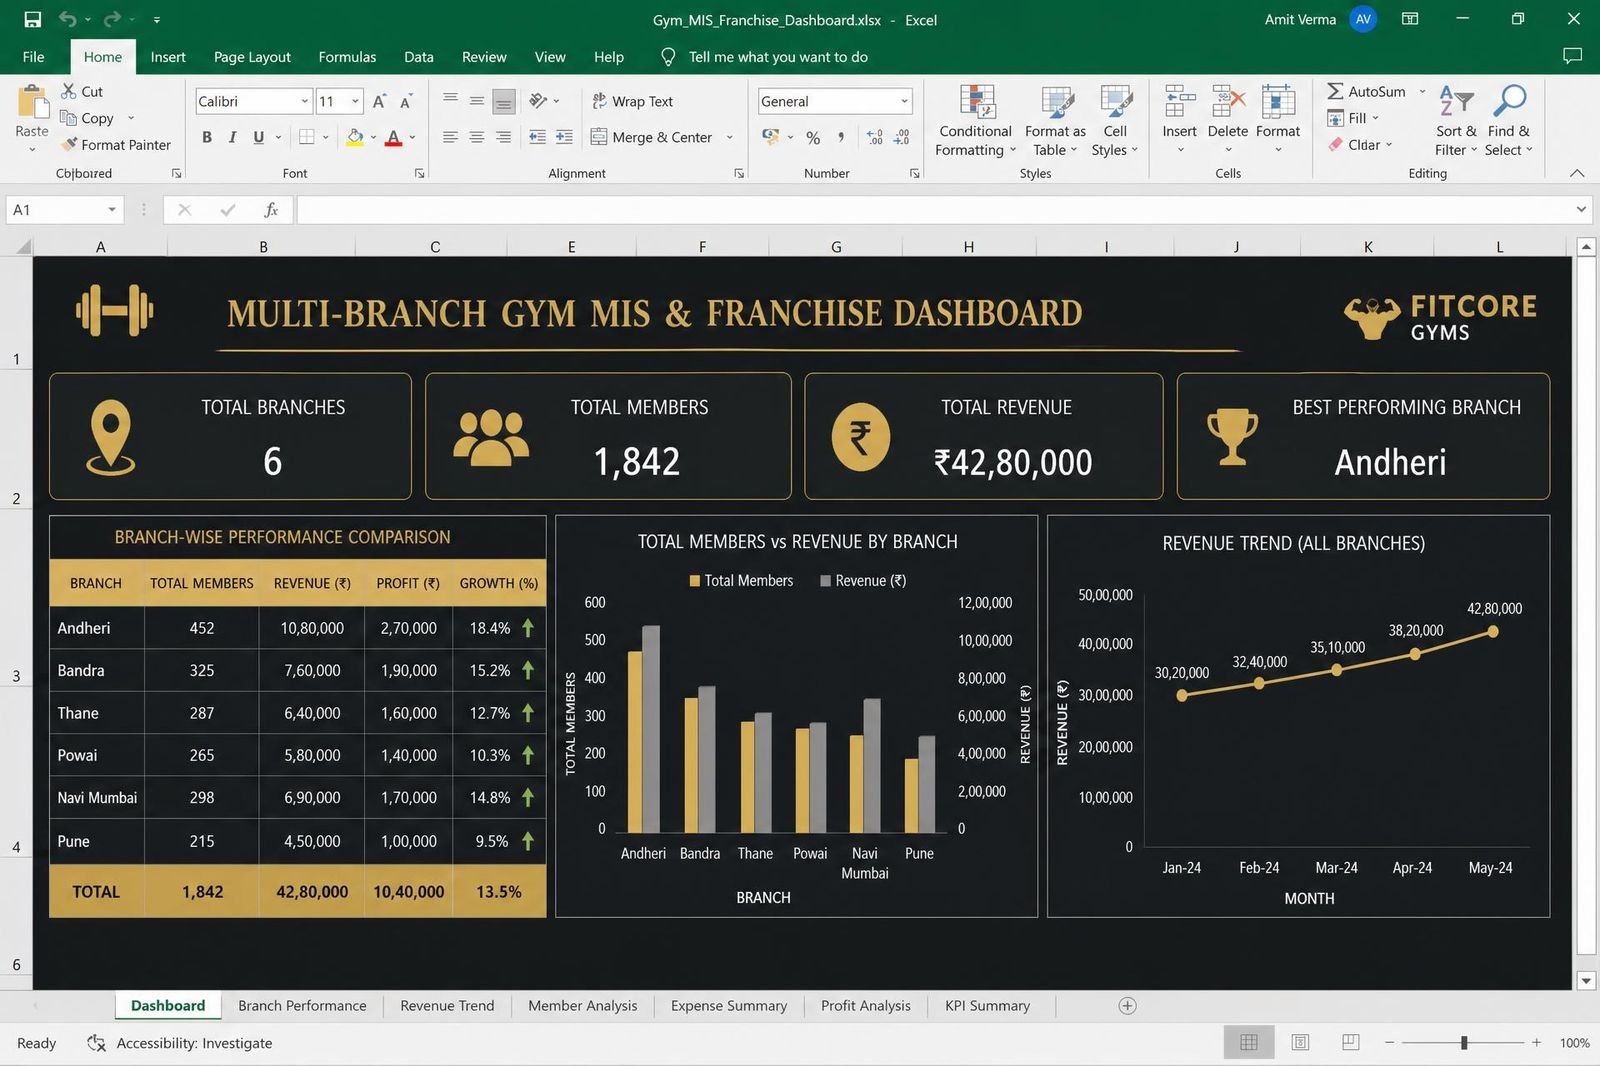Collapse the ribbon with the chevron
The height and width of the screenshot is (1066, 1600).
click(x=1577, y=173)
